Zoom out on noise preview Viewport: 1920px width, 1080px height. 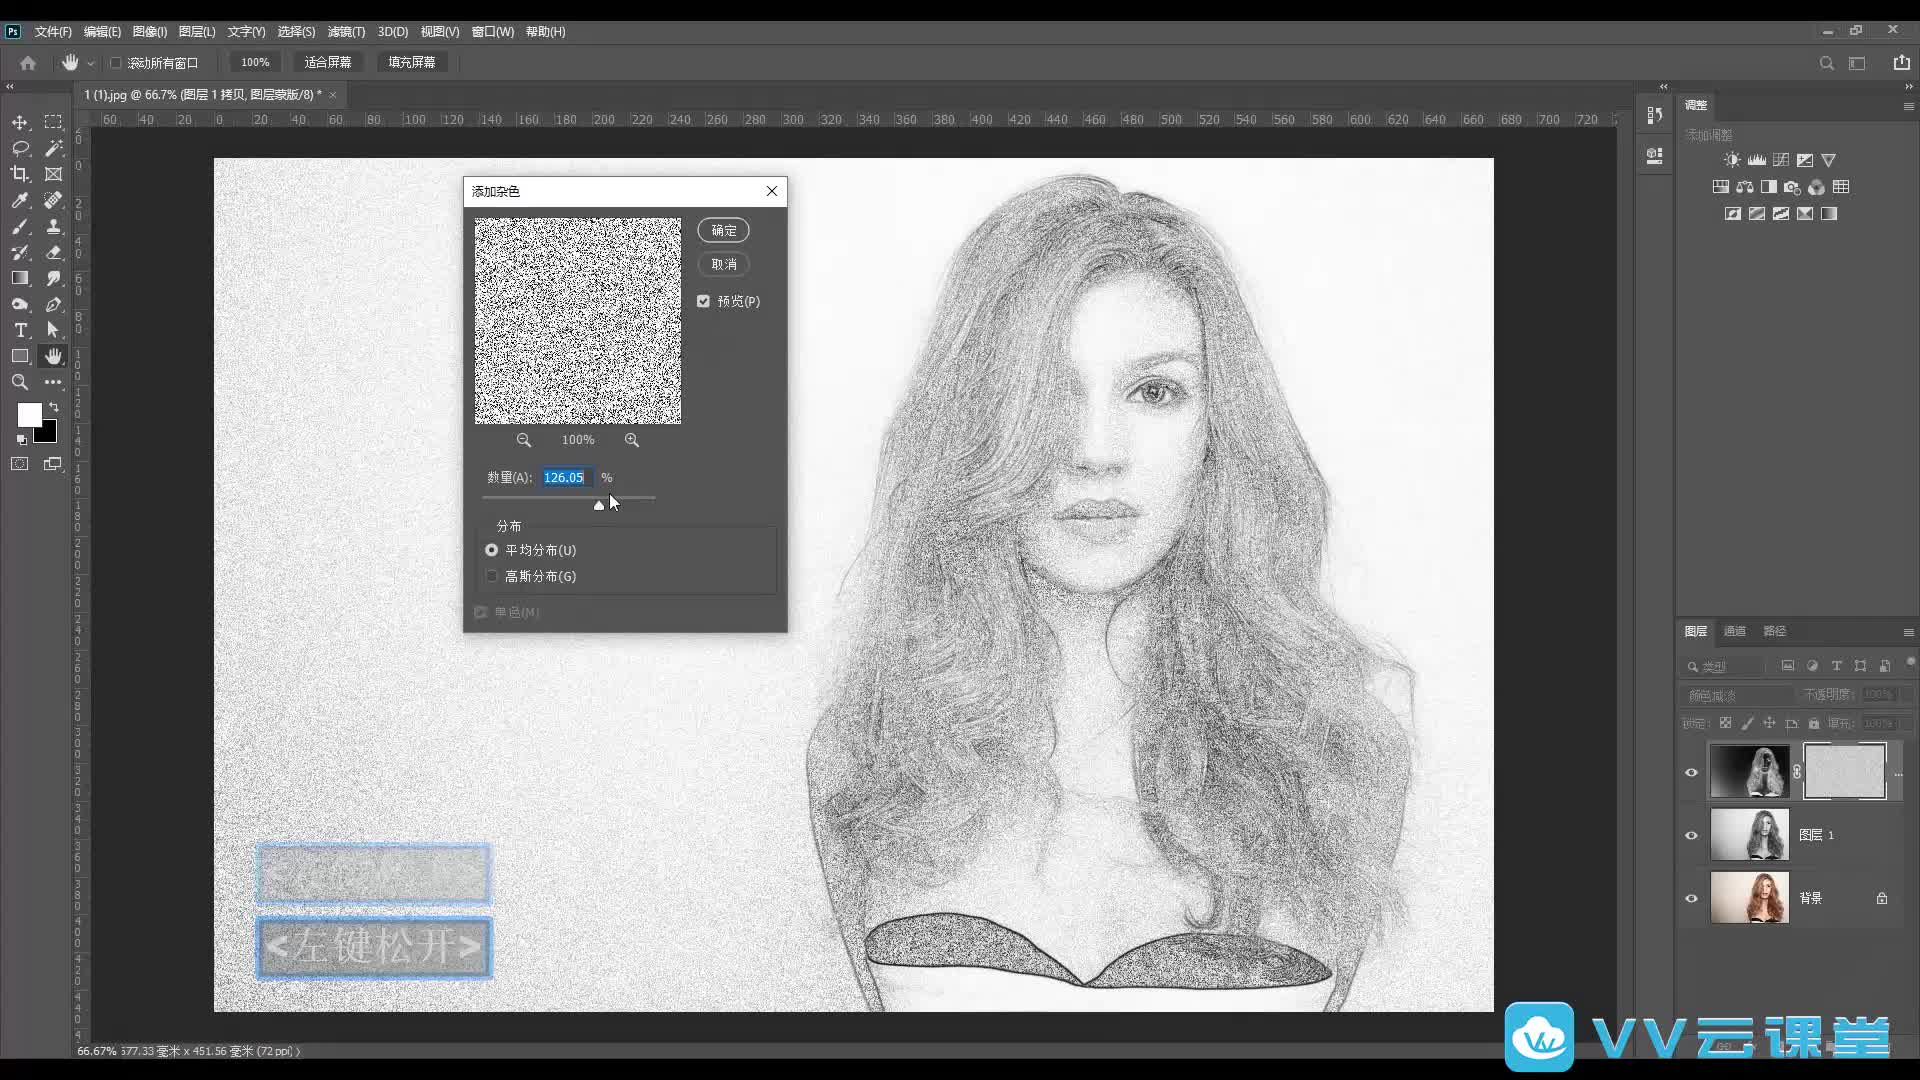click(x=523, y=440)
